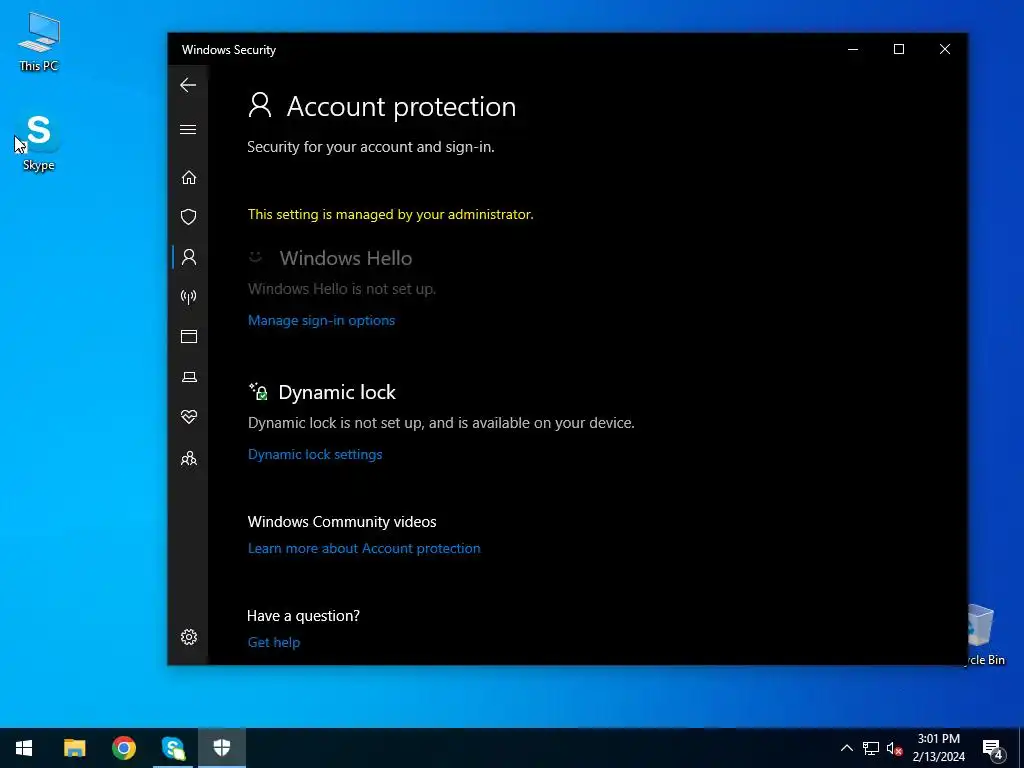The image size is (1024, 768).
Task: Click Manage sign-in options link
Action: tap(321, 320)
